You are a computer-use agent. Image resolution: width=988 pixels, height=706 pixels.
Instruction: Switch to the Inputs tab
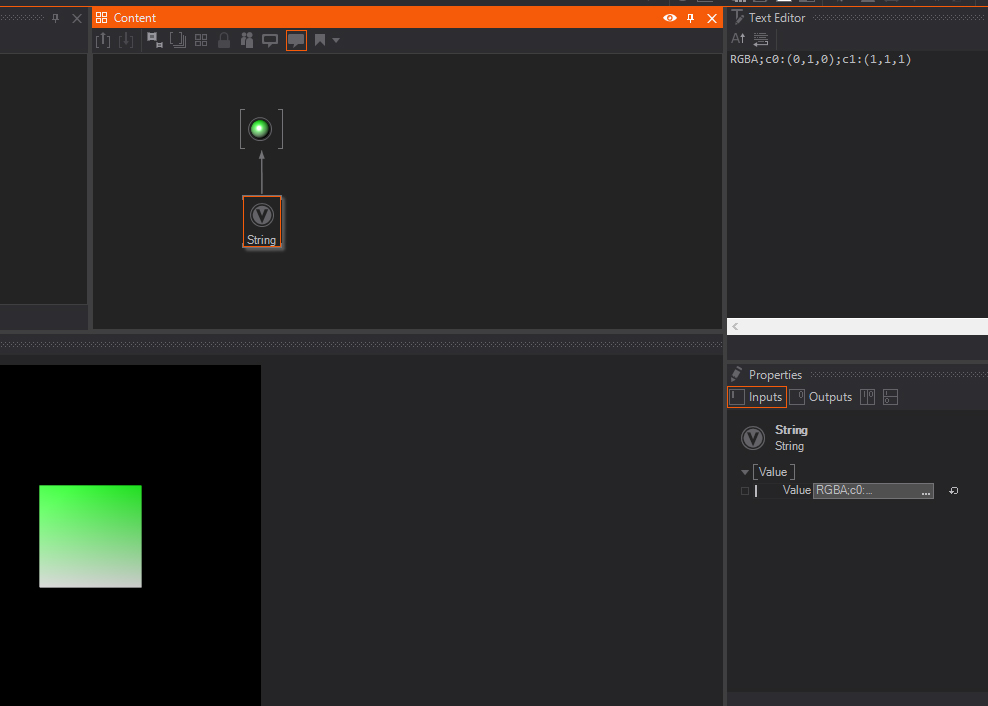point(757,397)
